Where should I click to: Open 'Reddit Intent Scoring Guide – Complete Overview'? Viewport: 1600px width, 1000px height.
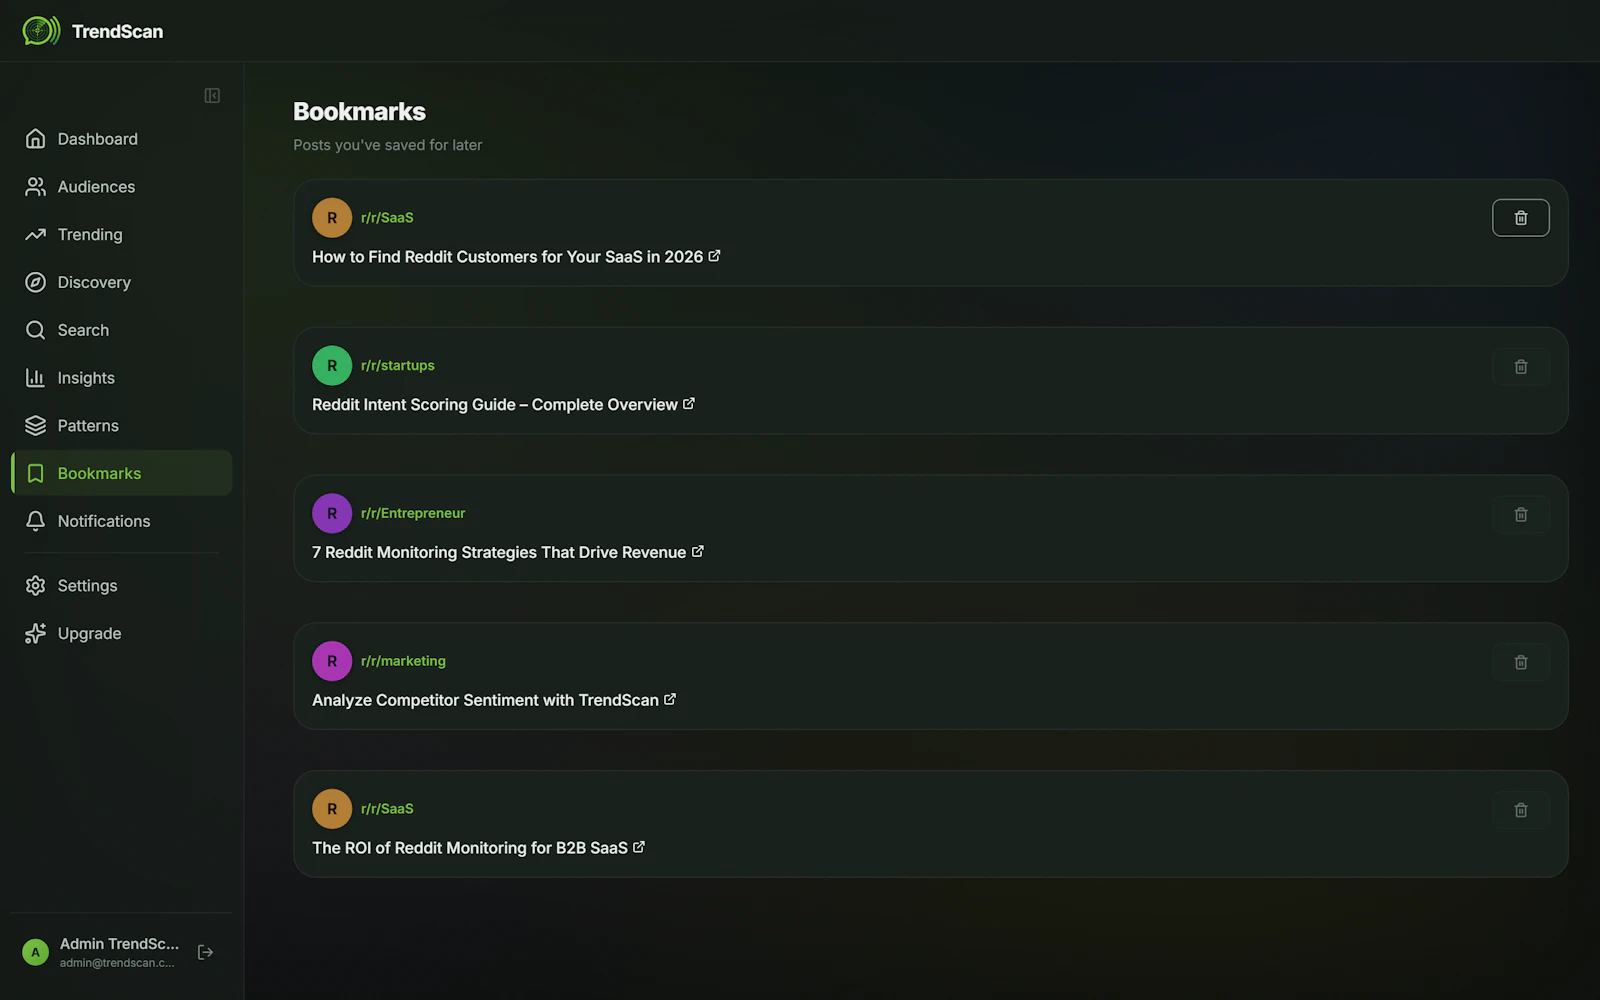tap(495, 405)
